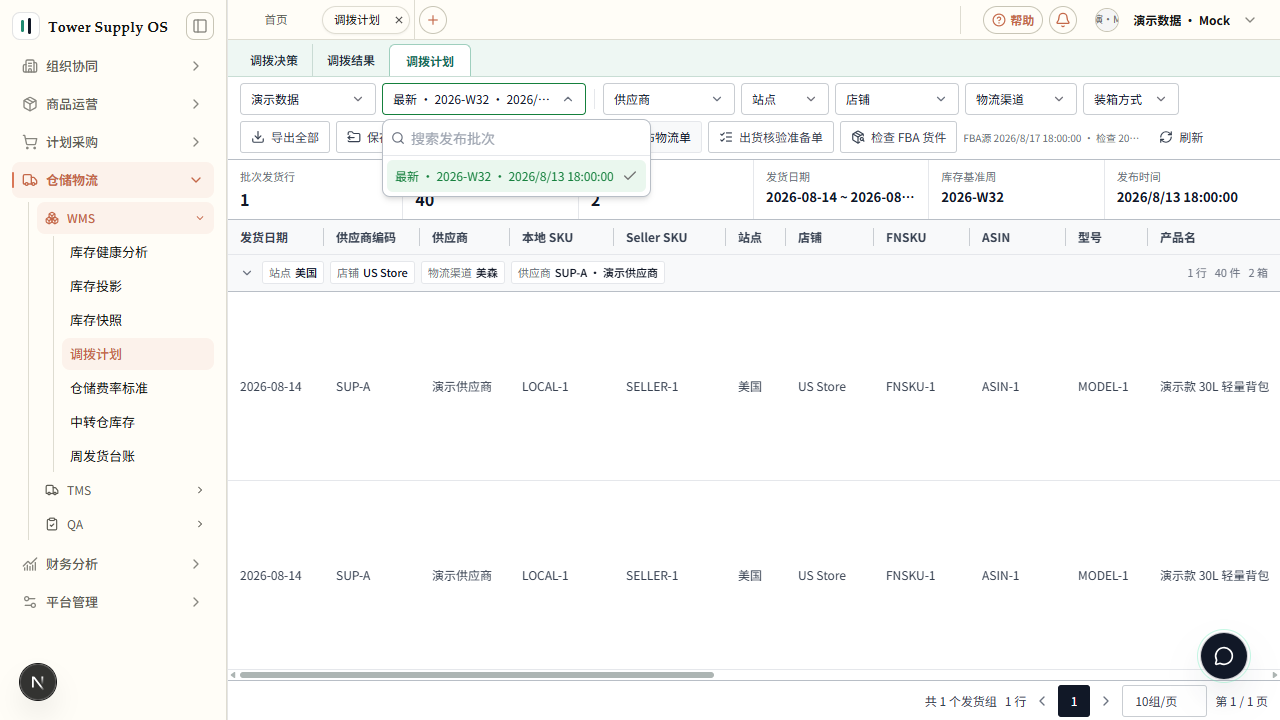Click the Tower Supply OS logo
Viewport: 1280px width, 720px height.
click(26, 26)
